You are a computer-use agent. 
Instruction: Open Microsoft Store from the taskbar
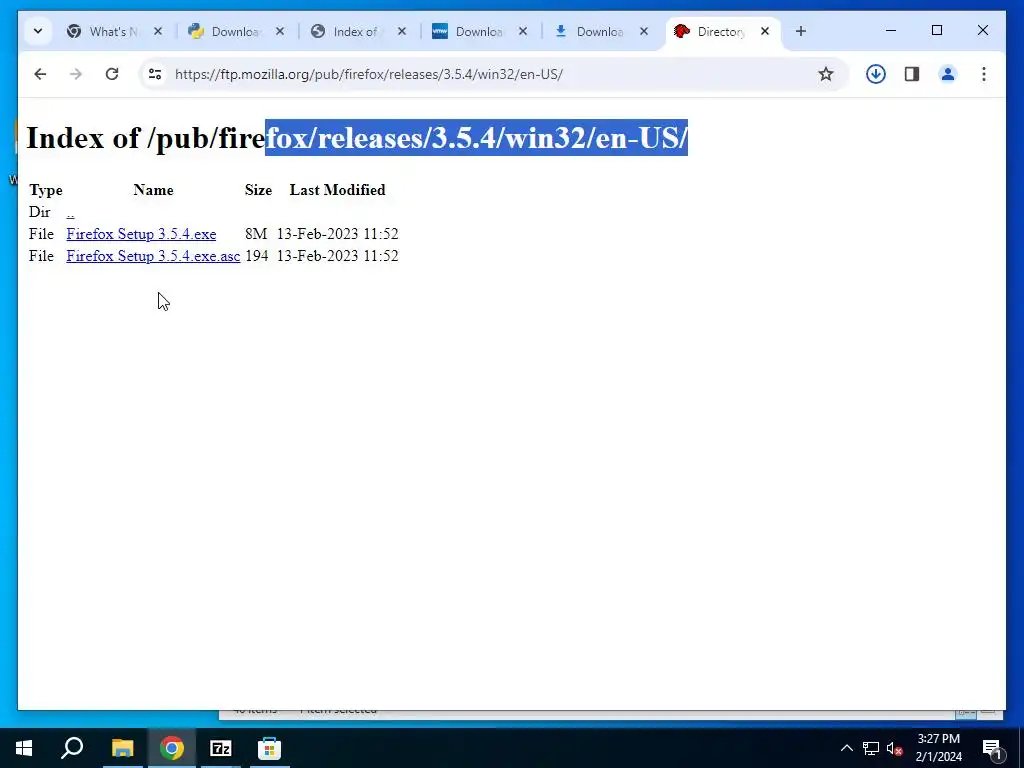pos(270,748)
